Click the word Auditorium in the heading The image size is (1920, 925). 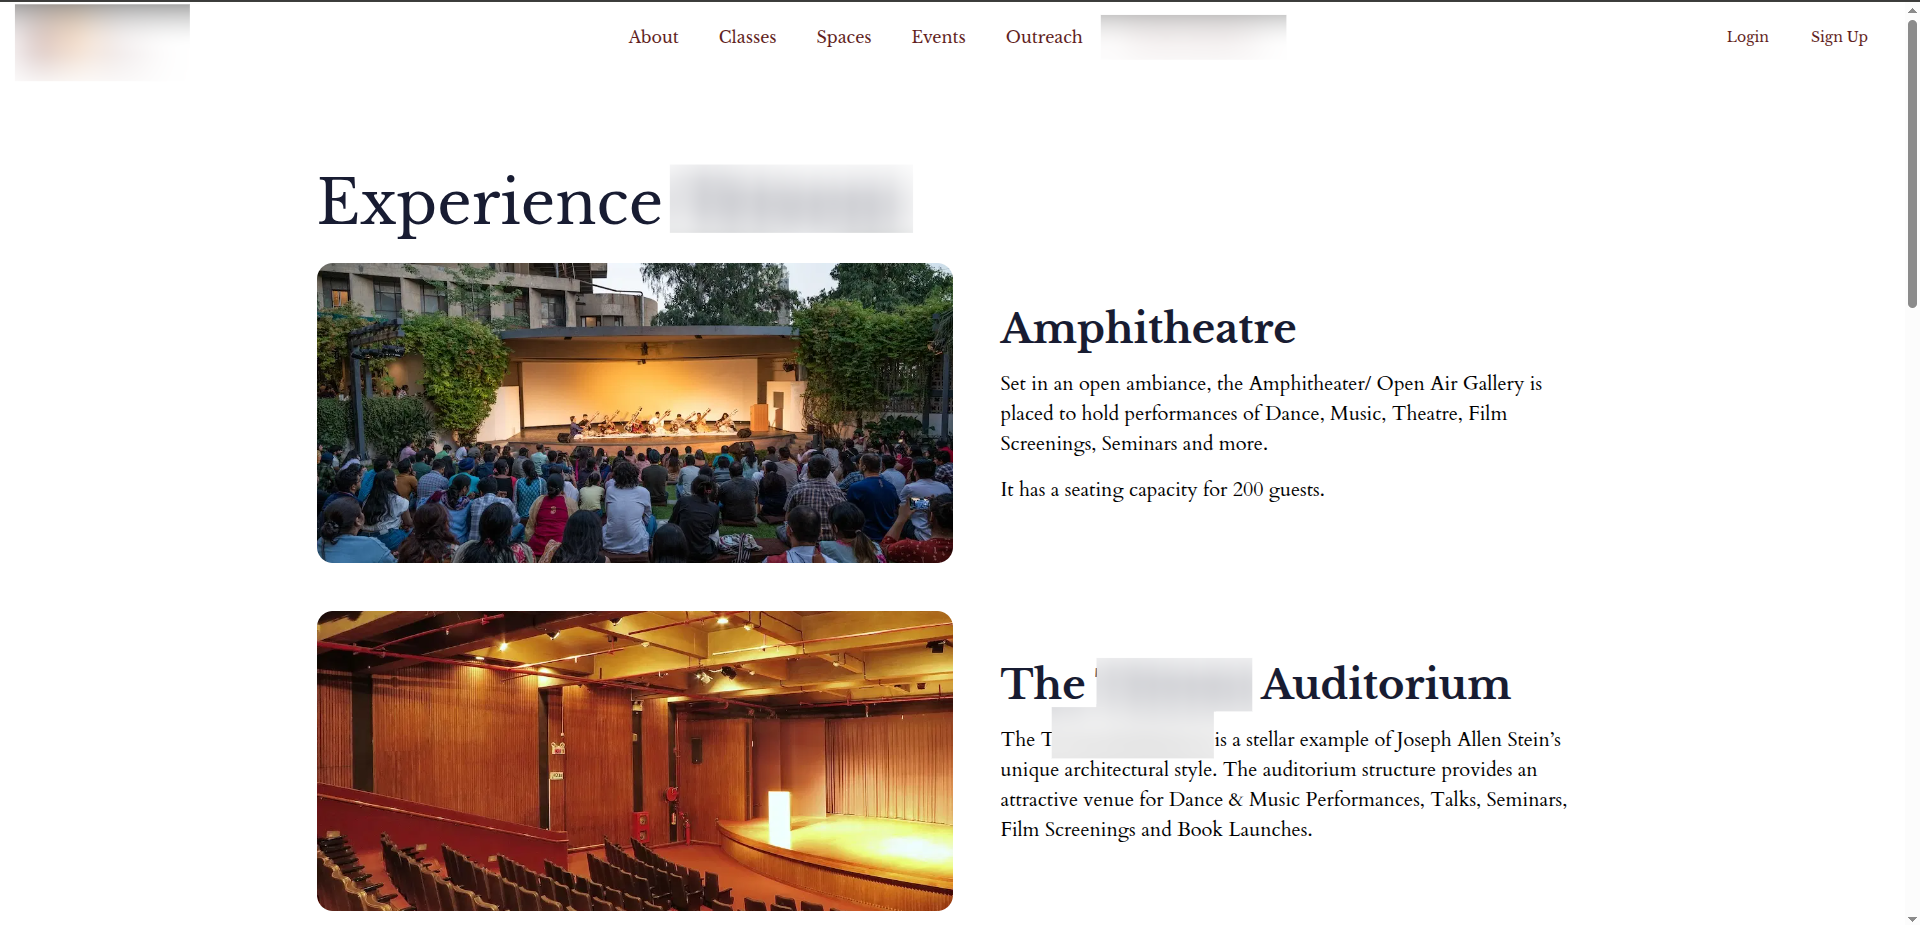click(x=1385, y=684)
